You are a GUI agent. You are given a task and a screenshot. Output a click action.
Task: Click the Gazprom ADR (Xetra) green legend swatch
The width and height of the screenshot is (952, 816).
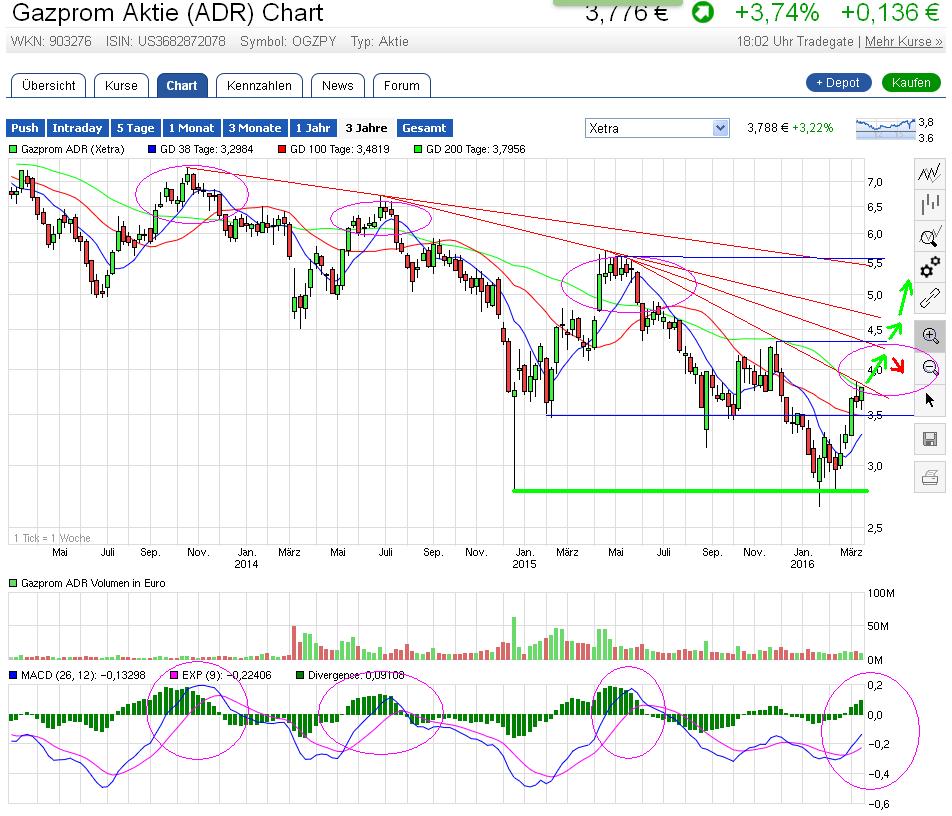pyautogui.click(x=13, y=149)
